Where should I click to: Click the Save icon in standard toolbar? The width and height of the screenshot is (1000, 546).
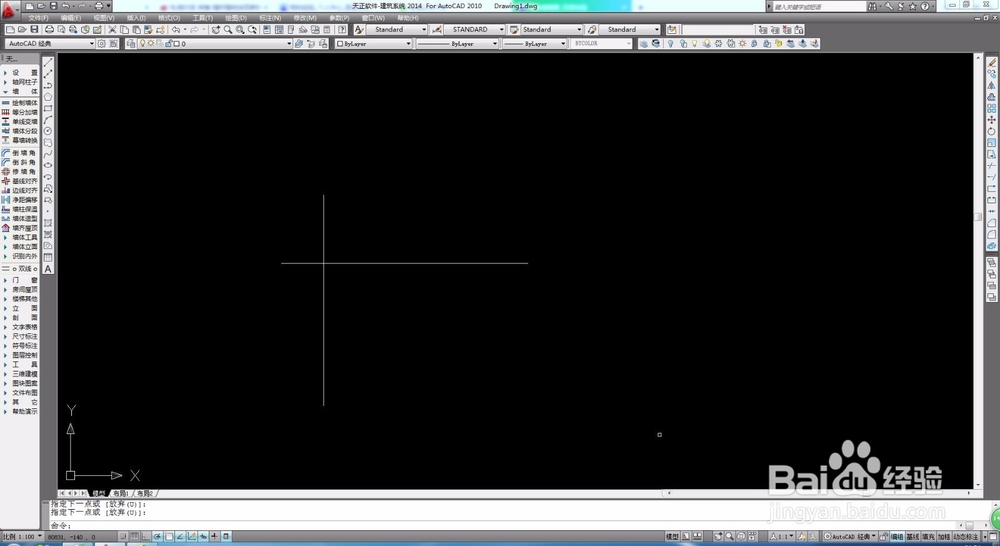coord(34,29)
